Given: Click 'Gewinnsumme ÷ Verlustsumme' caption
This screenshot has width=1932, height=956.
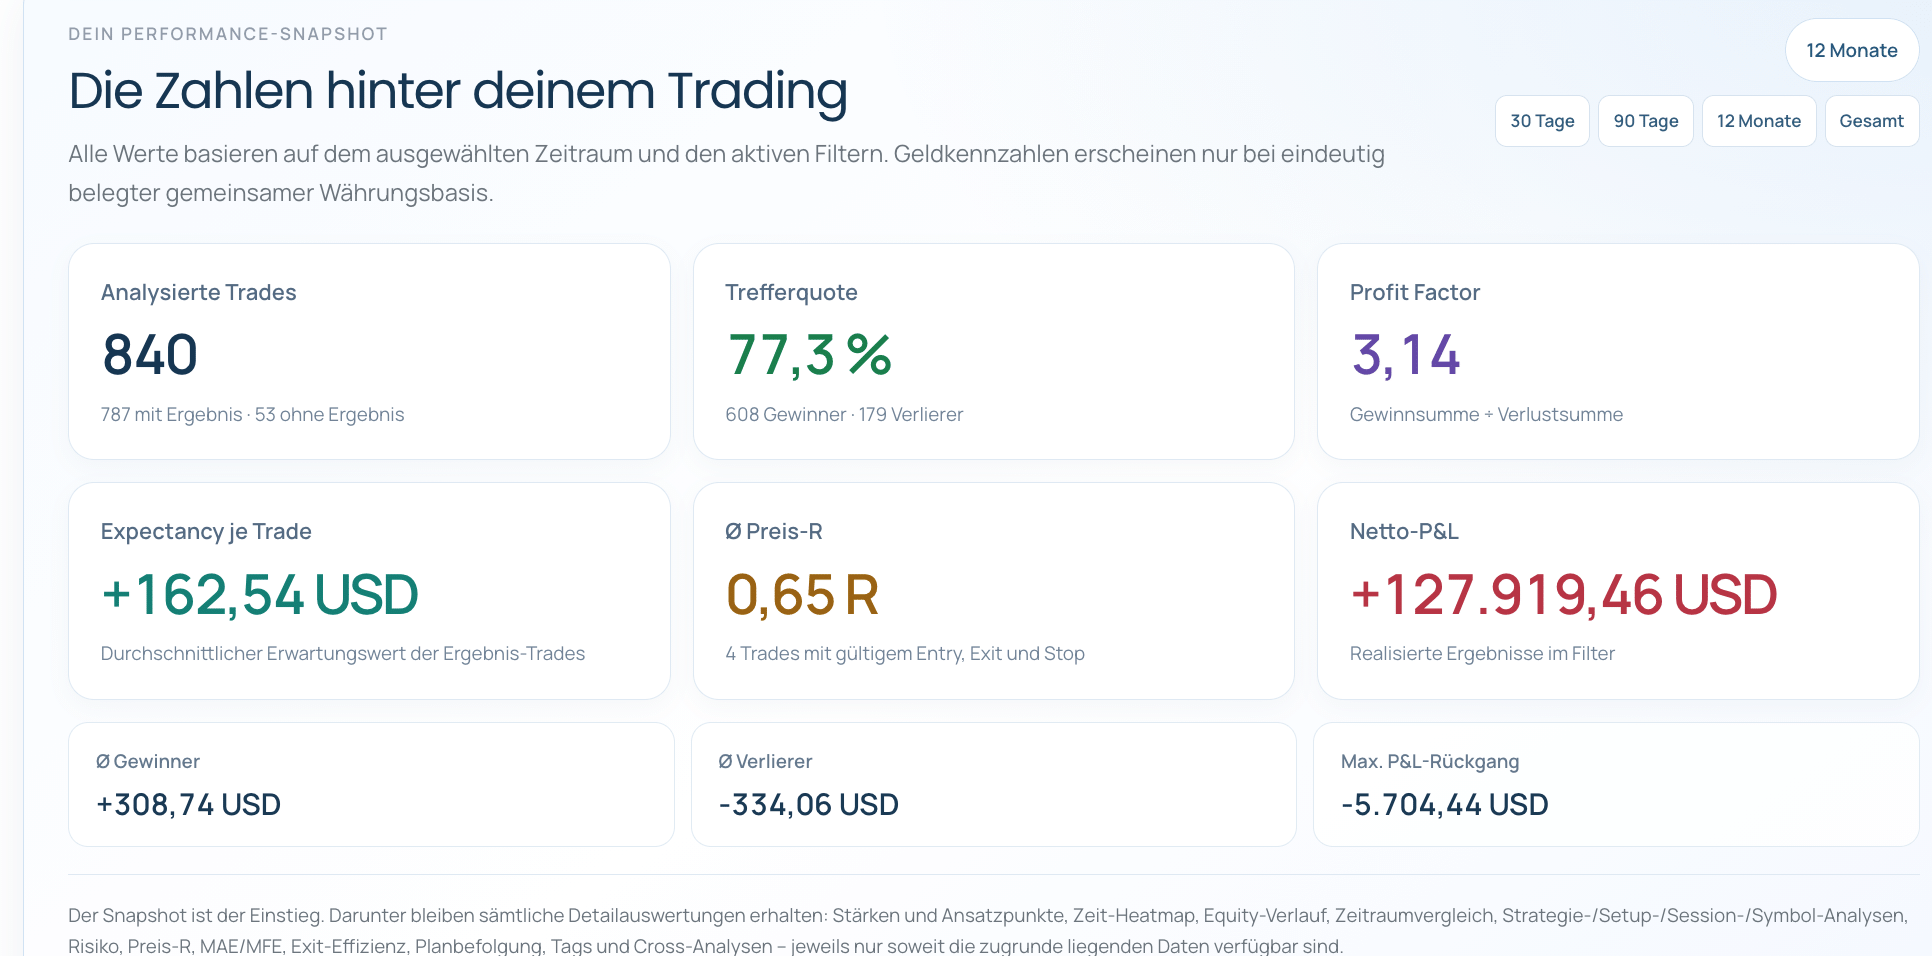Looking at the screenshot, I should tap(1486, 414).
